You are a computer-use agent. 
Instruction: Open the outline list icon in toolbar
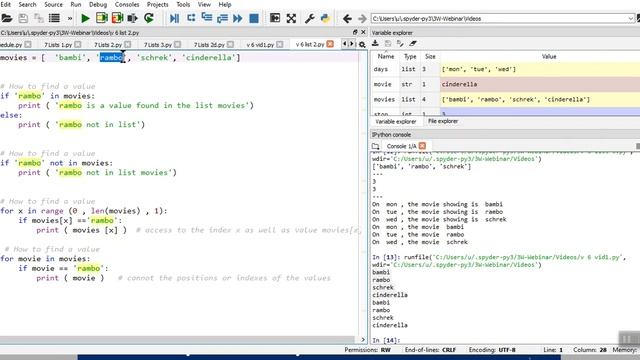coord(54,18)
